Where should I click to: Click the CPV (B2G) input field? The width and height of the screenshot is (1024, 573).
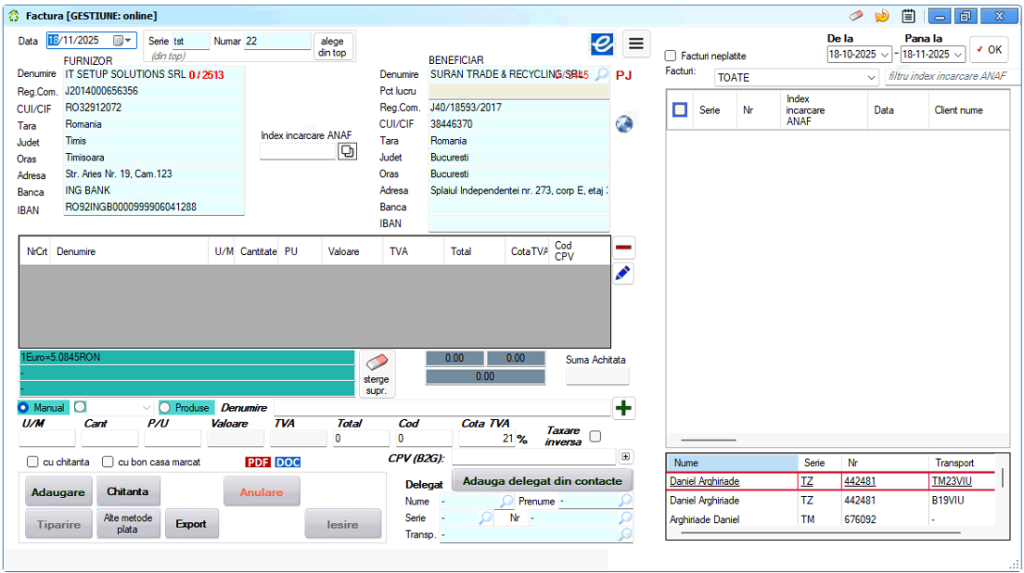point(534,457)
